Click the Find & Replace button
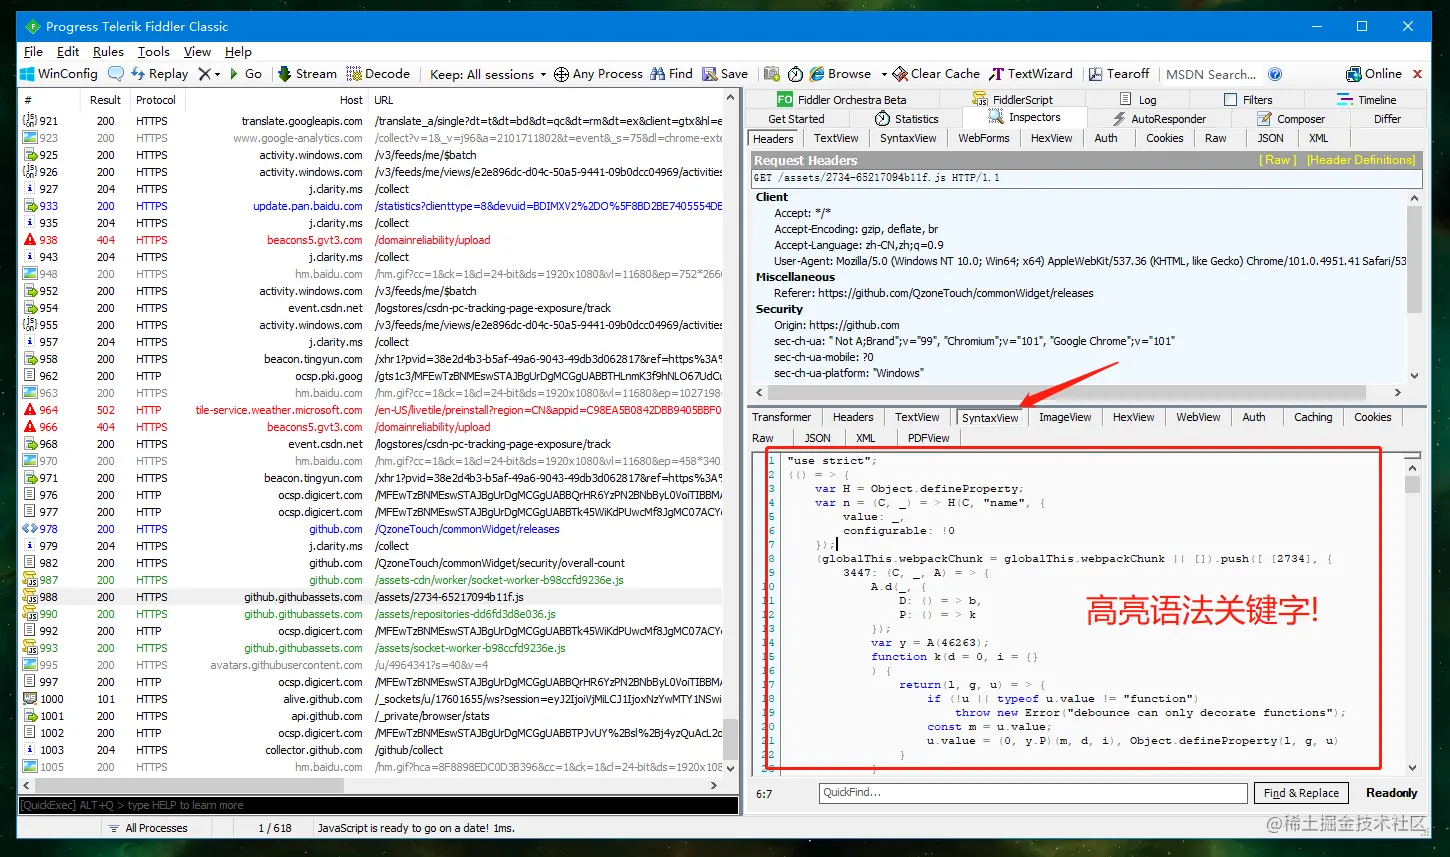 click(1301, 793)
